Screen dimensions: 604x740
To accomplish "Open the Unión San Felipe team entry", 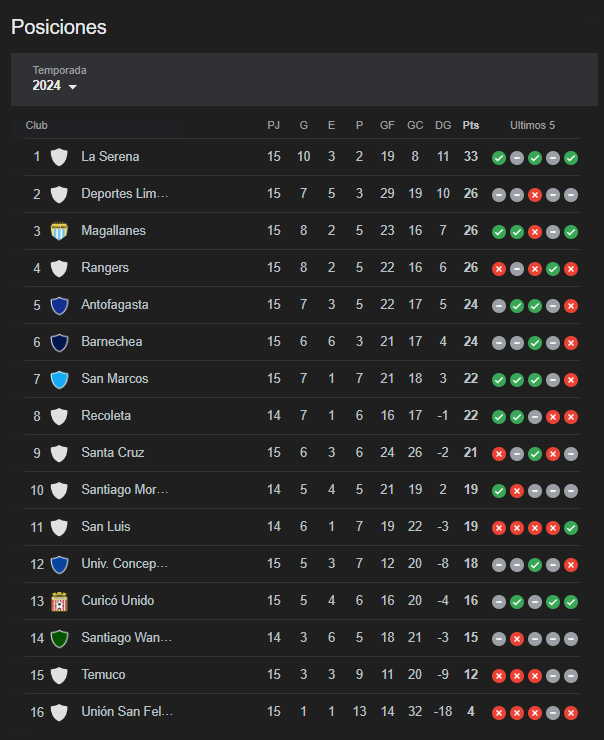I will click(127, 712).
